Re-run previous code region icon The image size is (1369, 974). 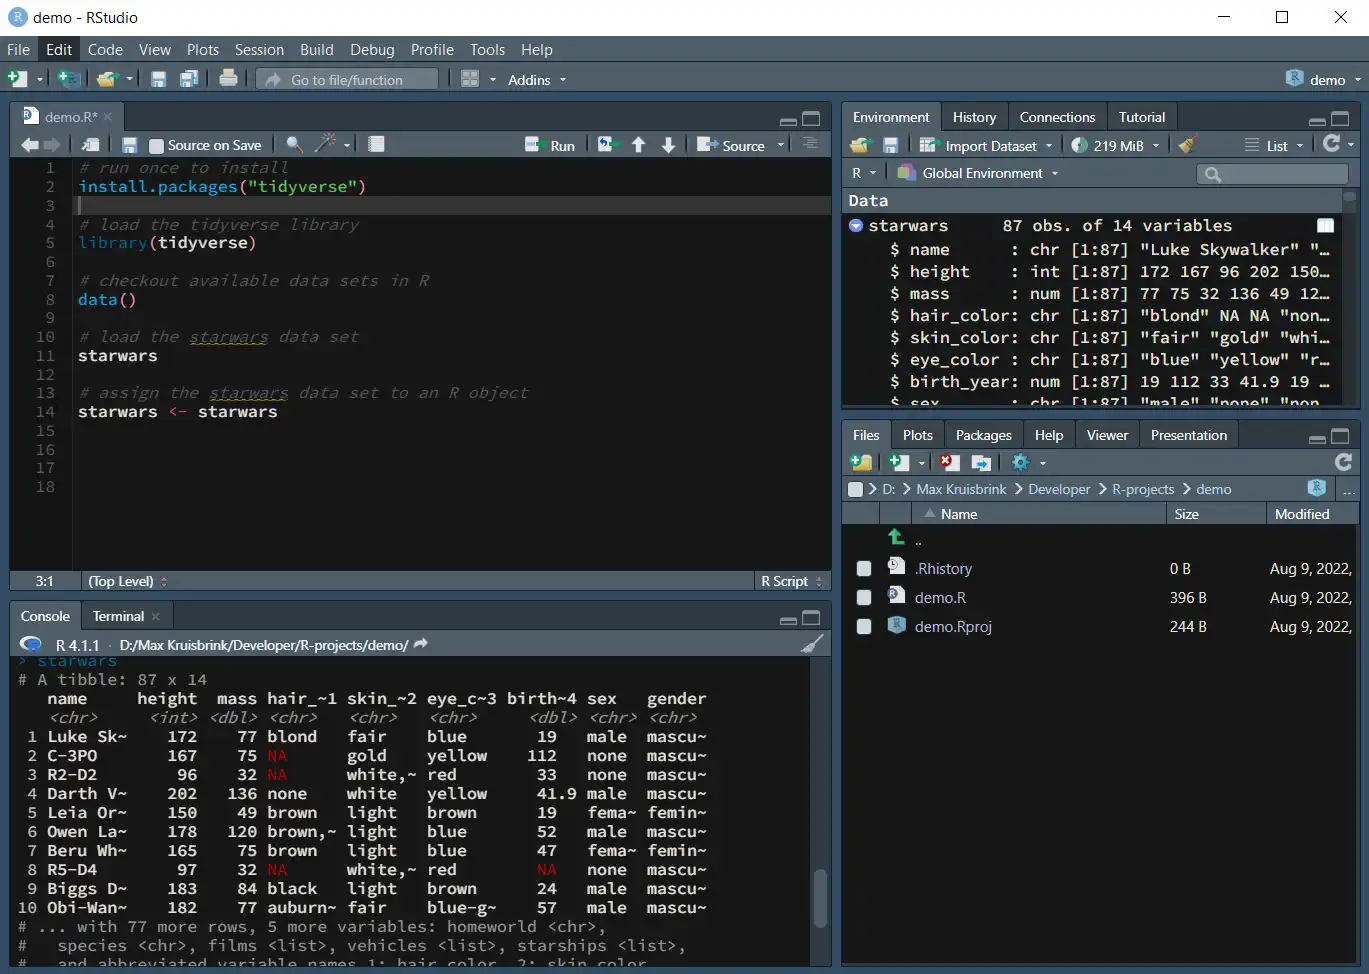(x=606, y=145)
